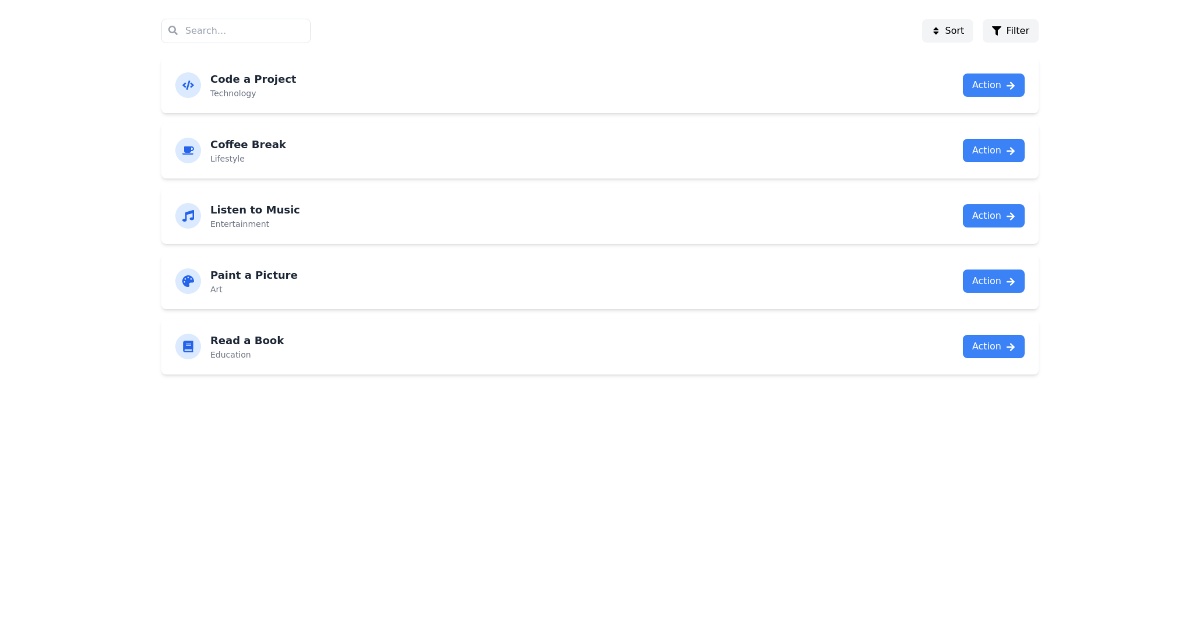Click the up-down arrows icon on Sort
The image size is (1200, 630).
click(936, 31)
